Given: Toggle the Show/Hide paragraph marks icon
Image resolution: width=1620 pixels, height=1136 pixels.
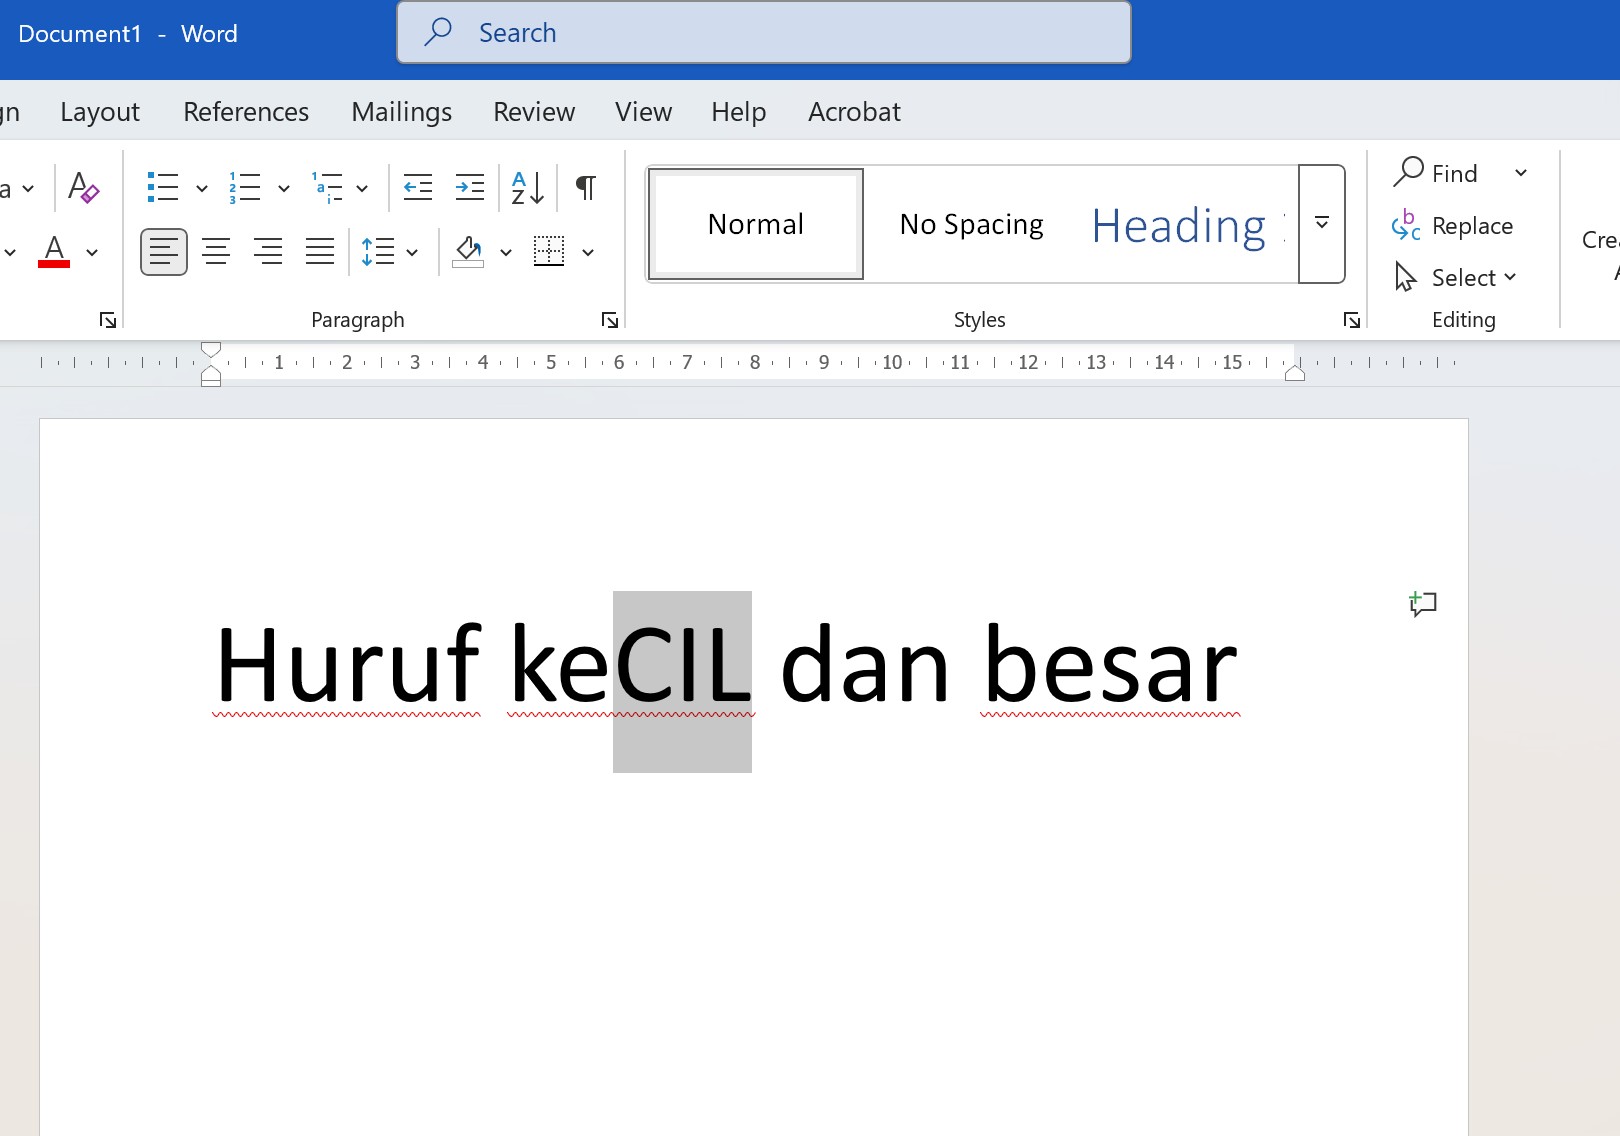Looking at the screenshot, I should pyautogui.click(x=585, y=187).
